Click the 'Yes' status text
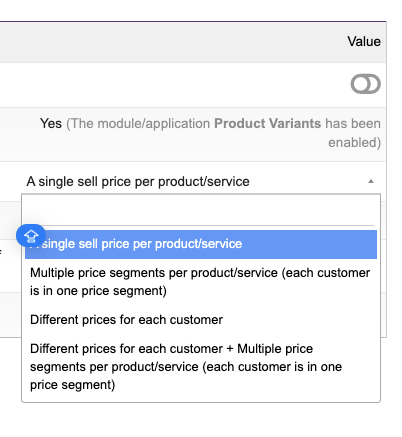Screen dimensions: 402x437 pos(51,123)
